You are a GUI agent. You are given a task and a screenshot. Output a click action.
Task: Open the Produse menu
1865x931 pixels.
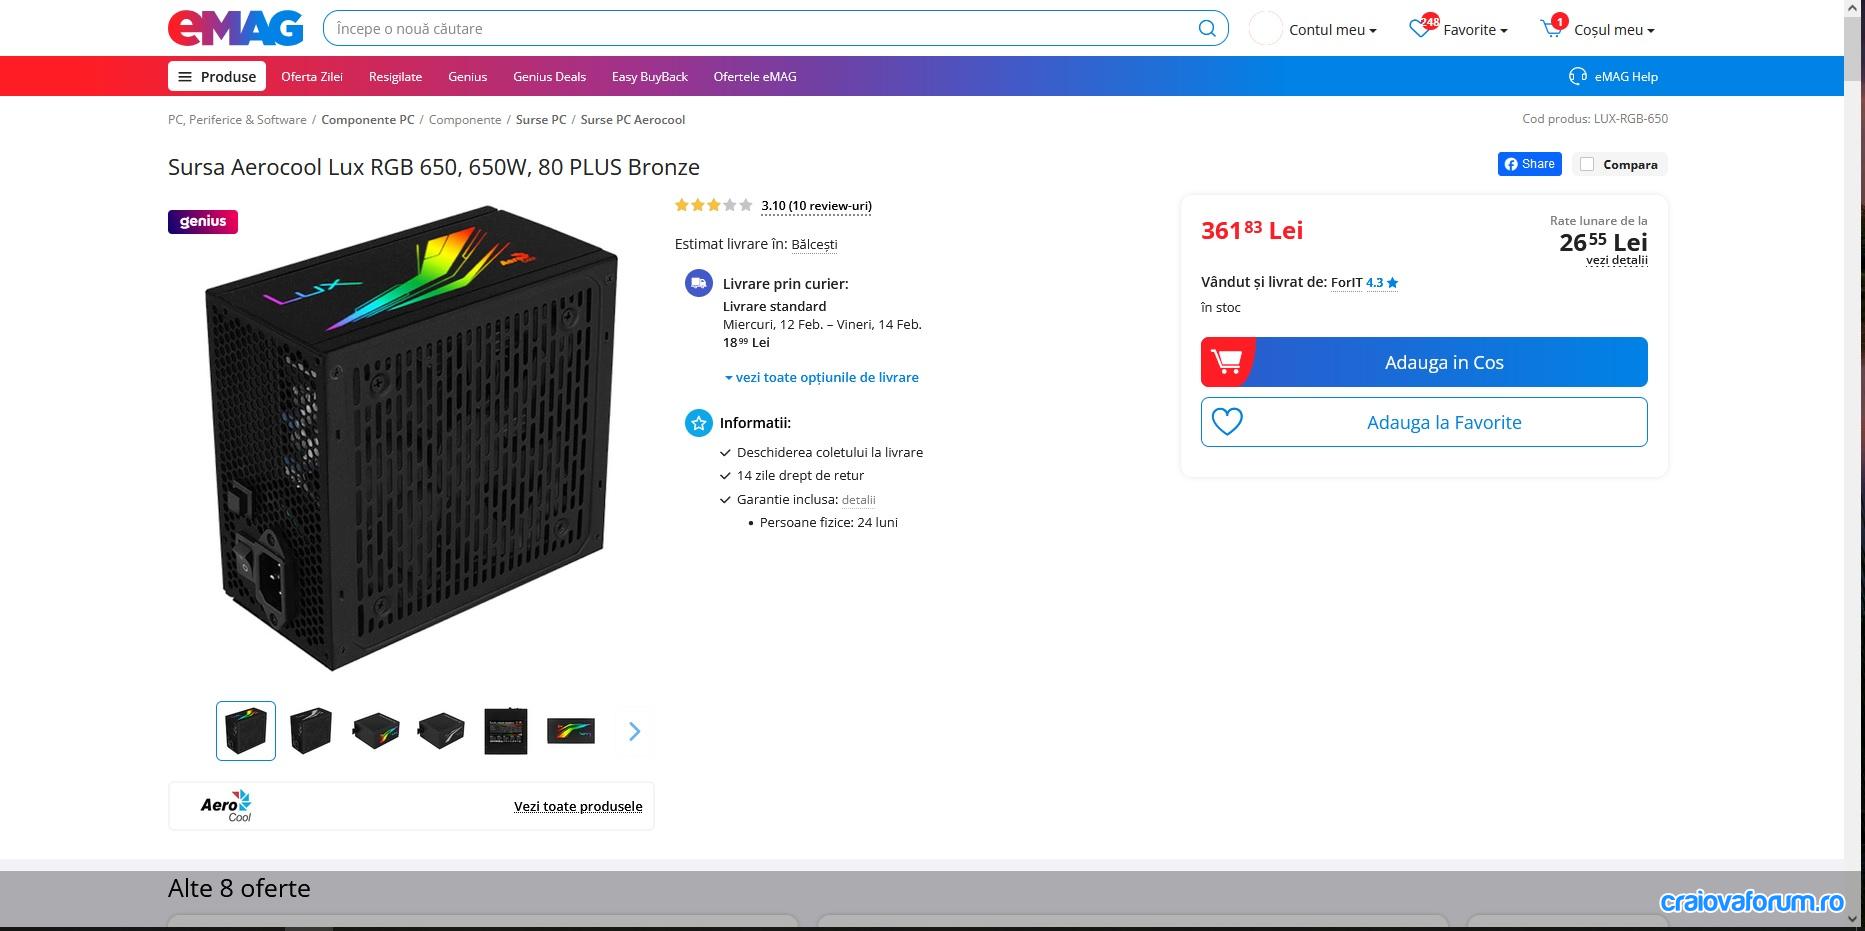(x=217, y=76)
